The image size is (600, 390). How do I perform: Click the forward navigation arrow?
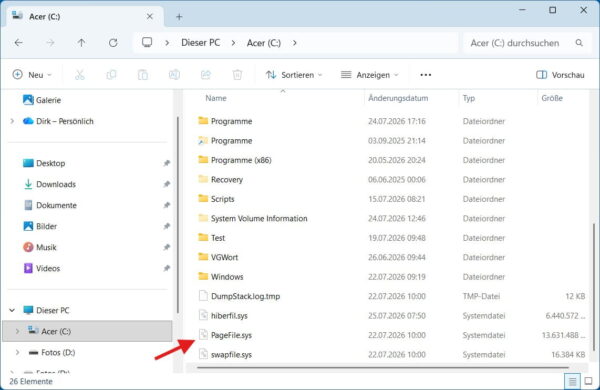50,43
